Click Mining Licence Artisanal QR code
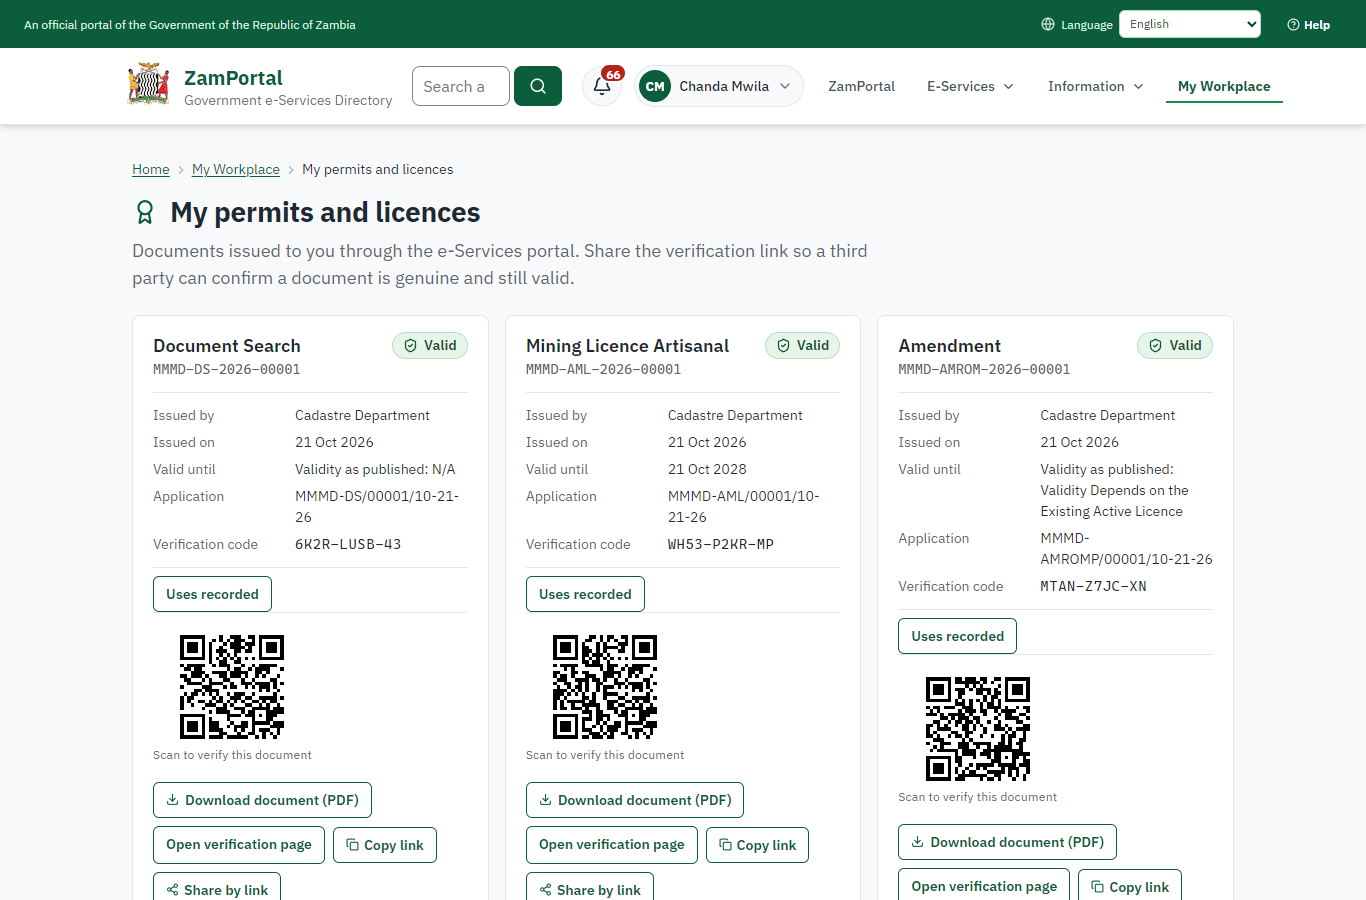This screenshot has width=1366, height=900. [x=605, y=687]
